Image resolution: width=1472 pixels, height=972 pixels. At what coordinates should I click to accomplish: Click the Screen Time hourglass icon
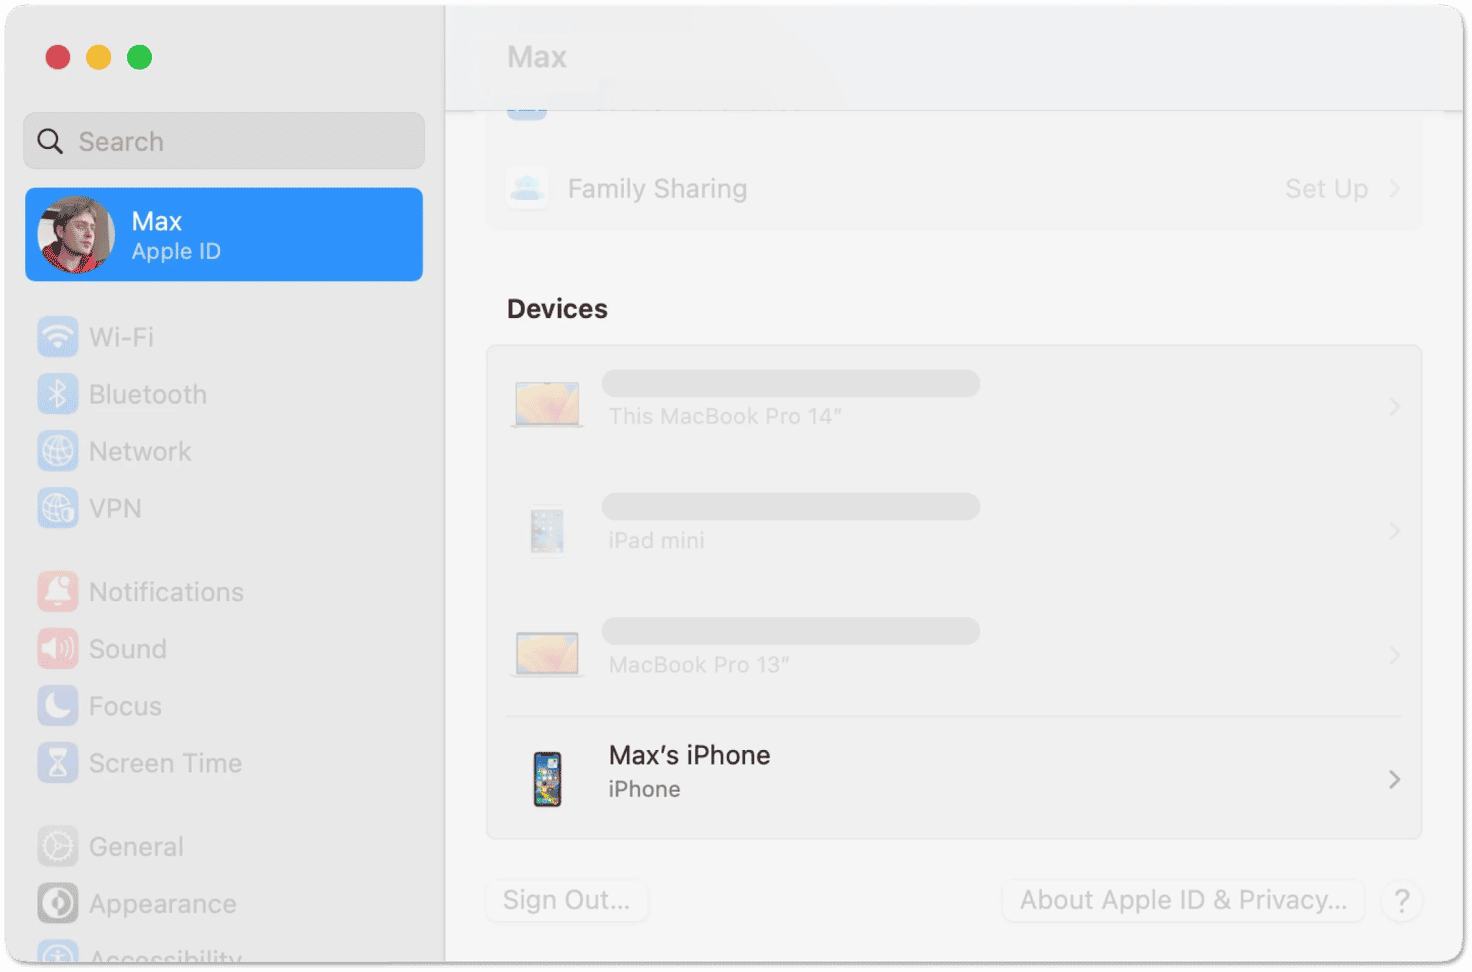[58, 763]
